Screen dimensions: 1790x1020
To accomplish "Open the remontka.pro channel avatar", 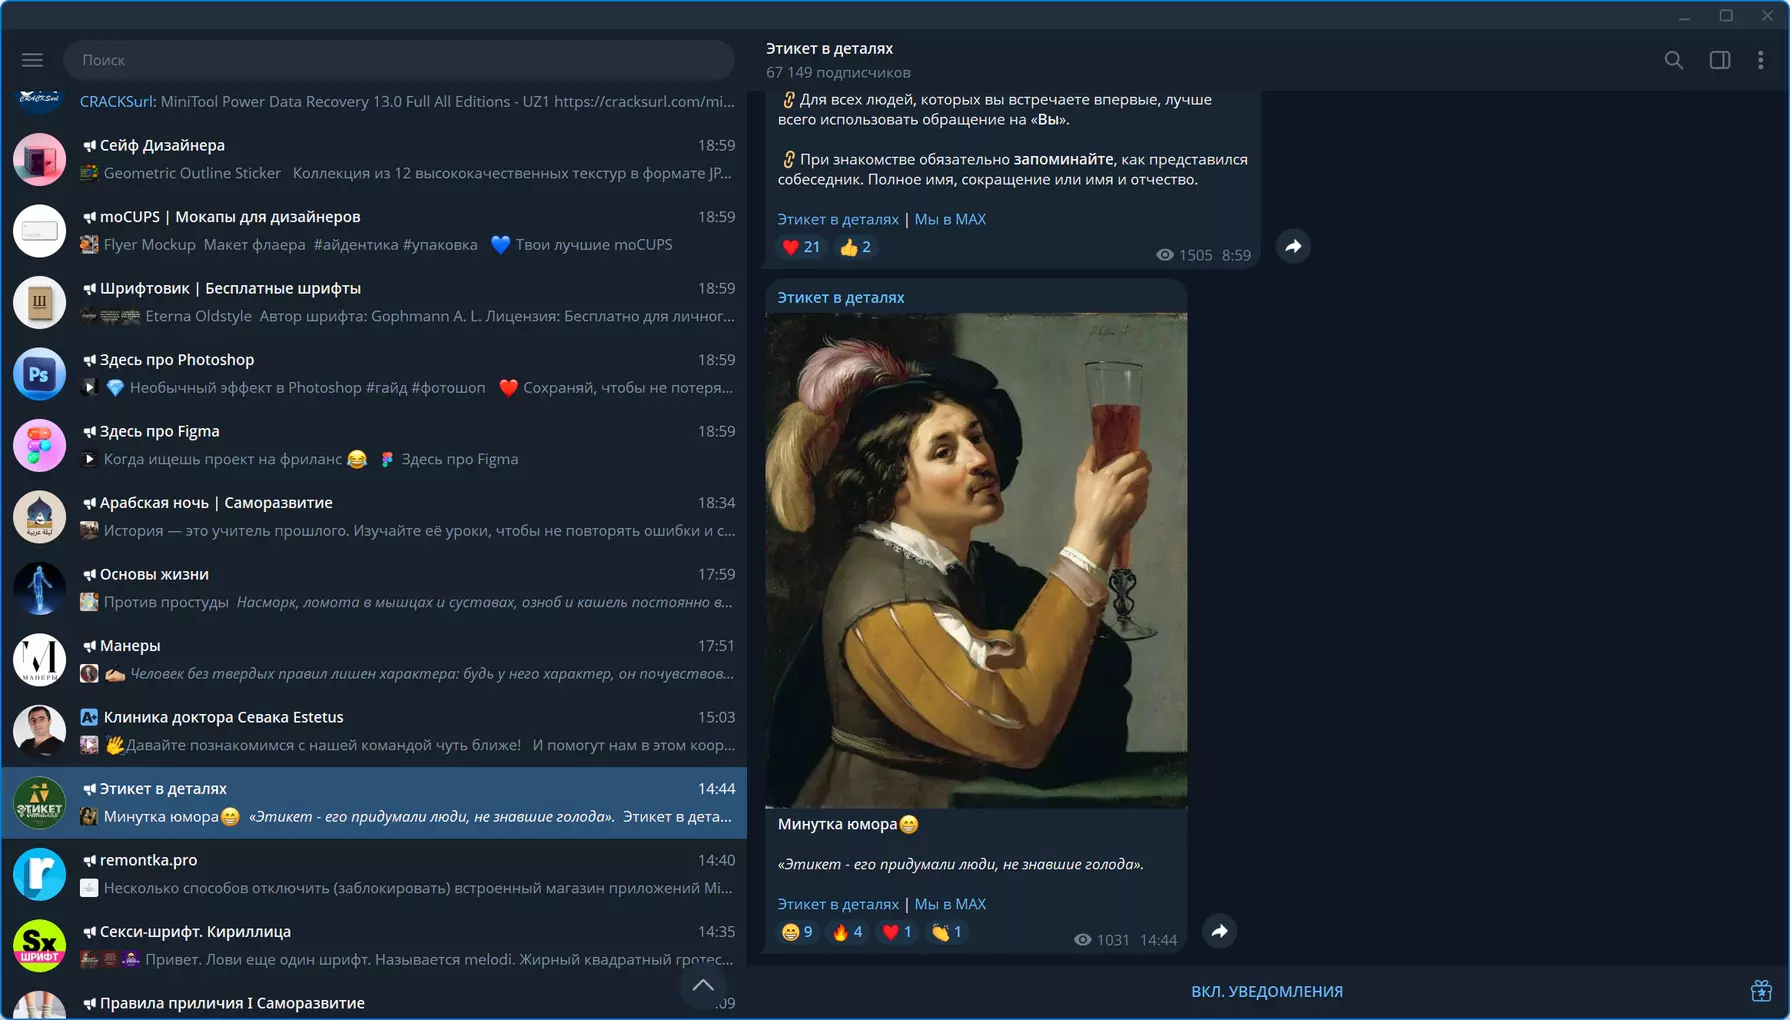I will tap(39, 874).
